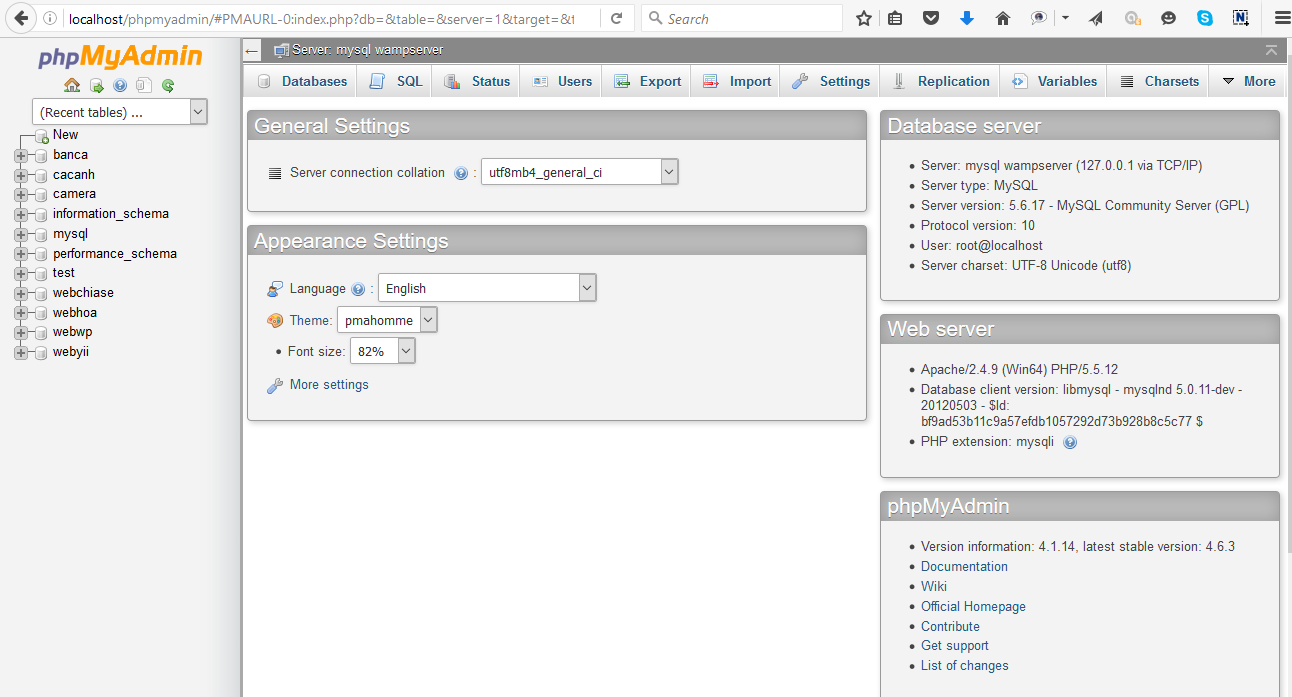Open MySQL documentation pages icon in sidebar
1292x697 pixels.
(144, 86)
